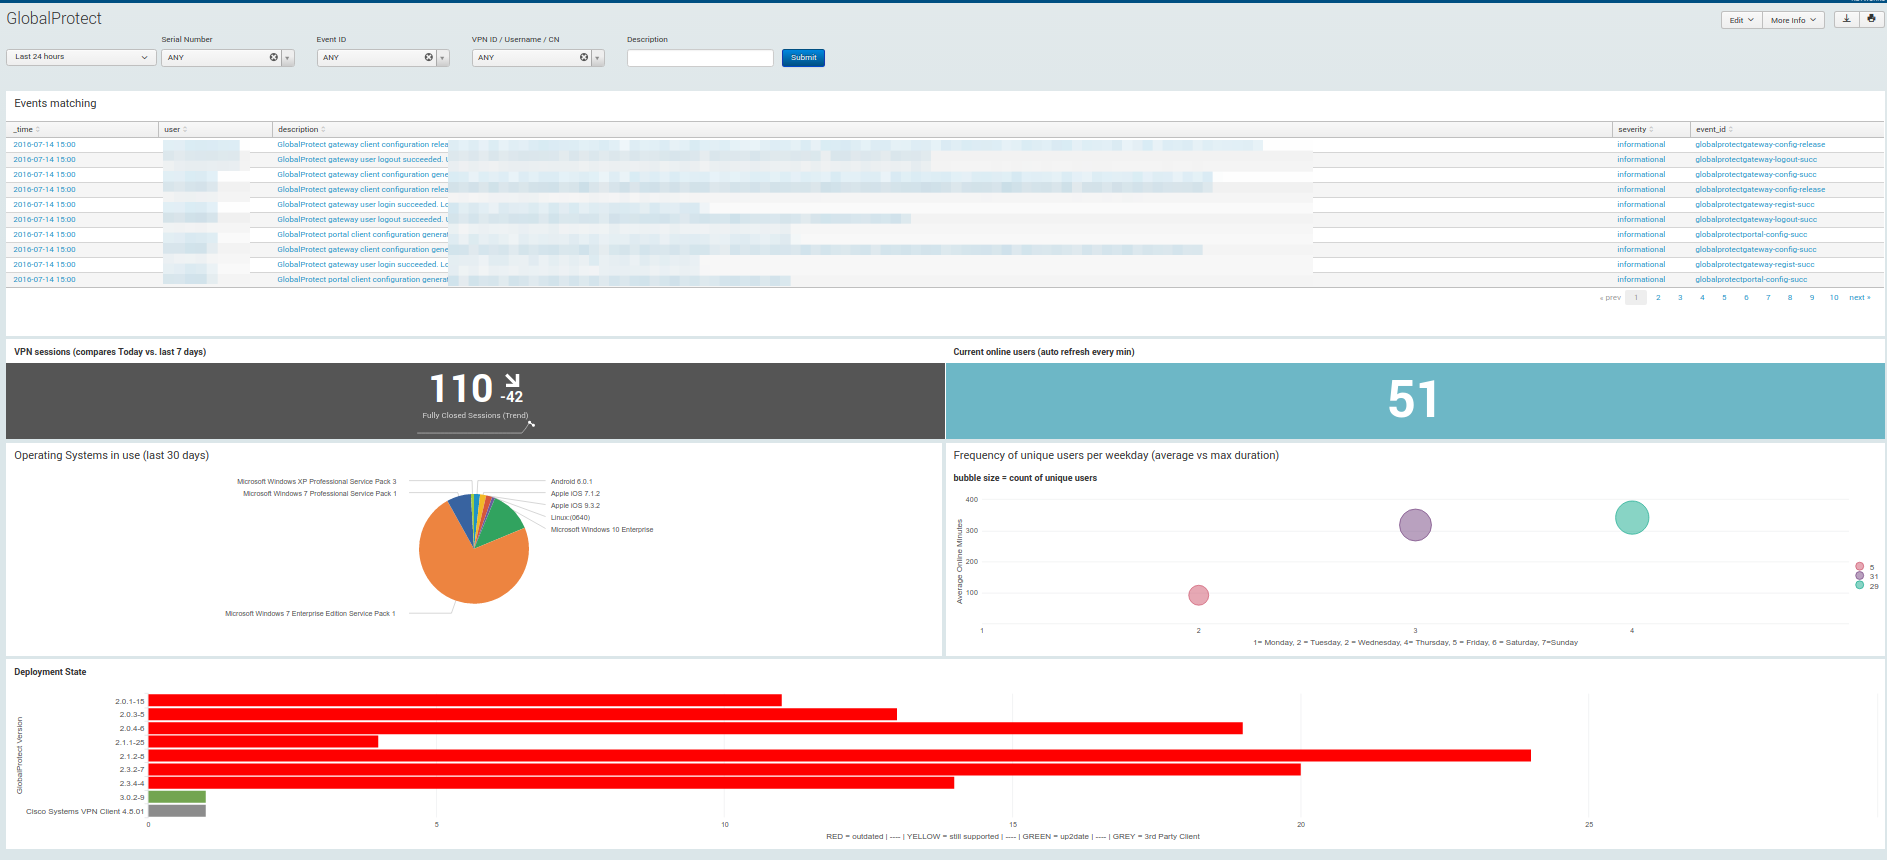
Task: Go to results page 8
Action: click(x=1790, y=298)
